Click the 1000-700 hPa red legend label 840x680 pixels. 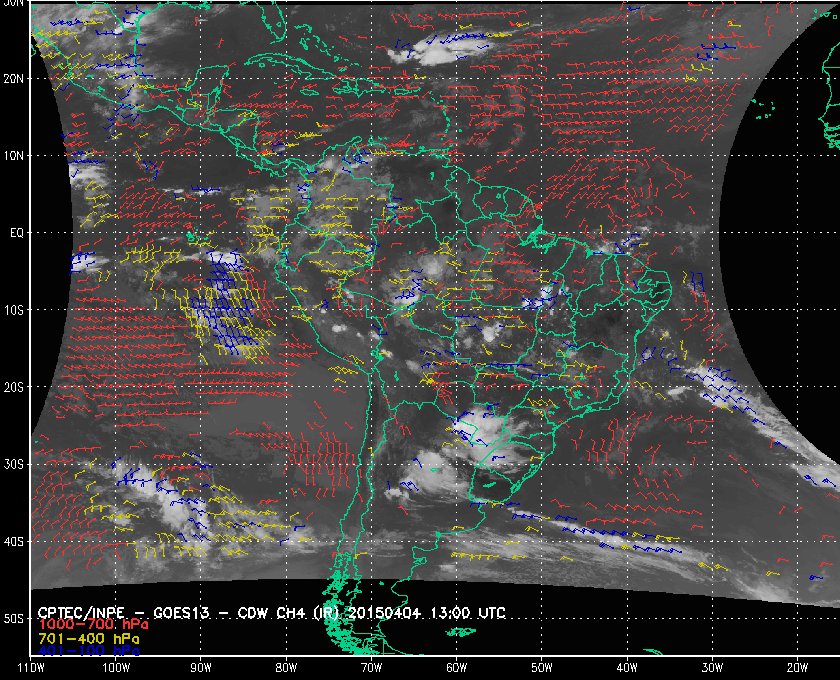93,625
